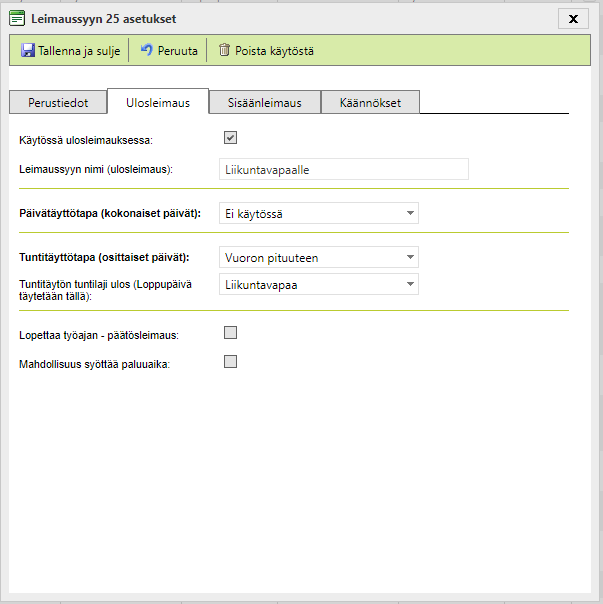The image size is (603, 604).
Task: Click the green window icon in title bar
Action: (x=17, y=18)
